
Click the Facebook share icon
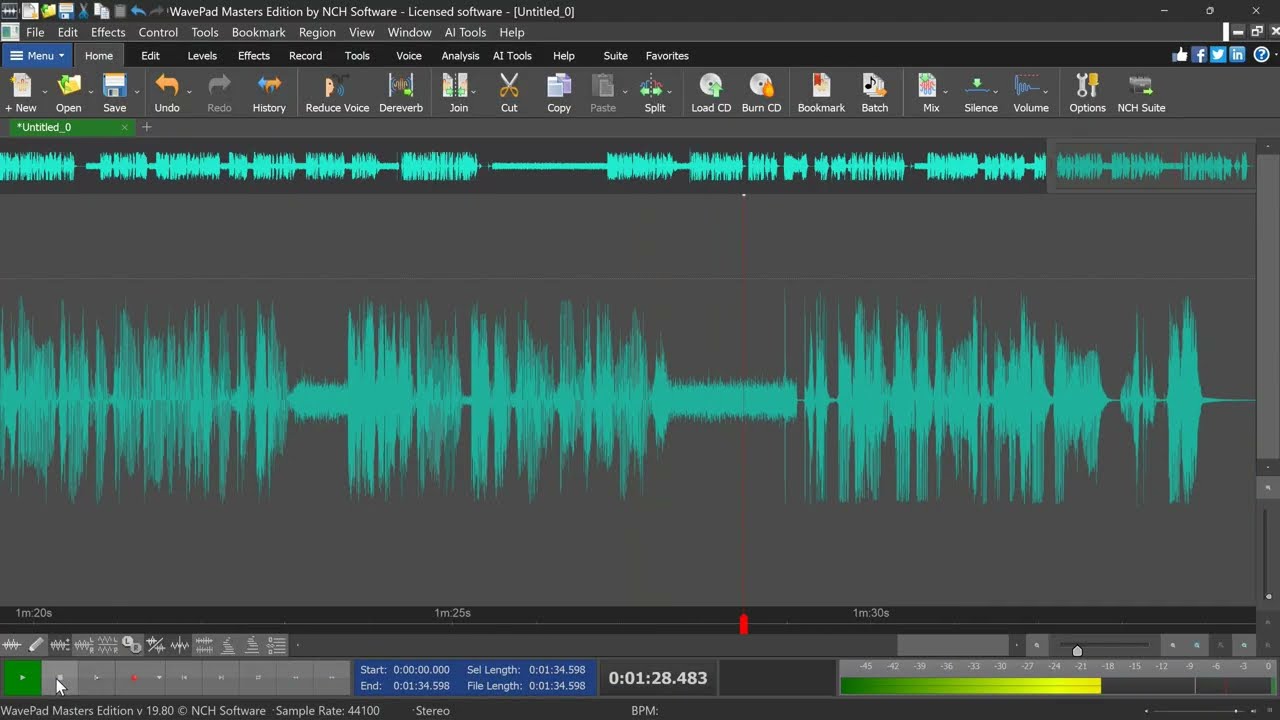(x=1199, y=55)
